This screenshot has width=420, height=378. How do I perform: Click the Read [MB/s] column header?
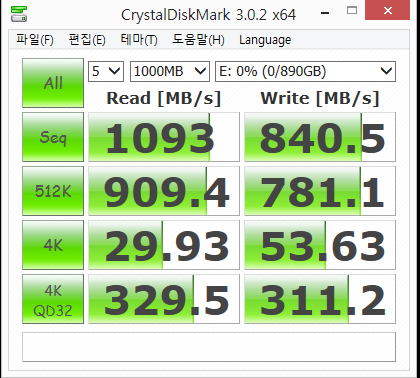point(164,98)
